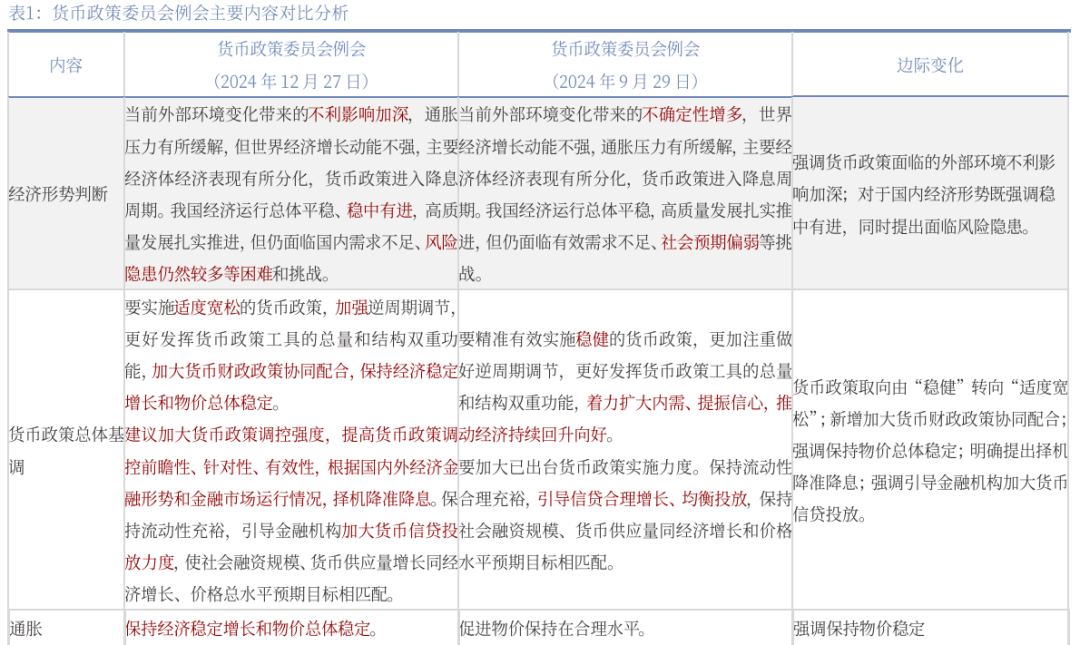Click red text '稳中有进' in December cell
Screen dimensions: 1080x645
[380, 210]
